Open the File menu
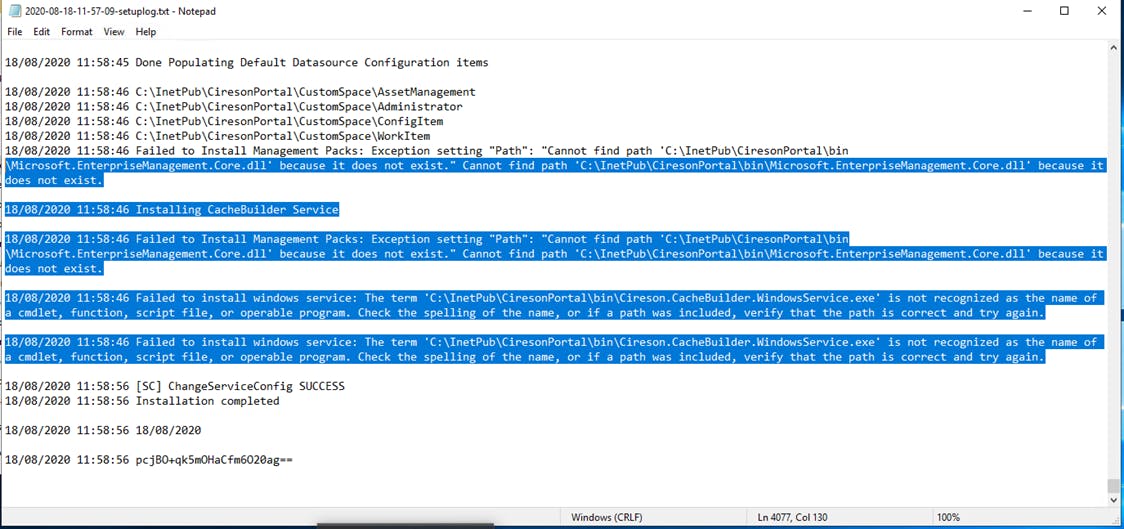 [14, 32]
